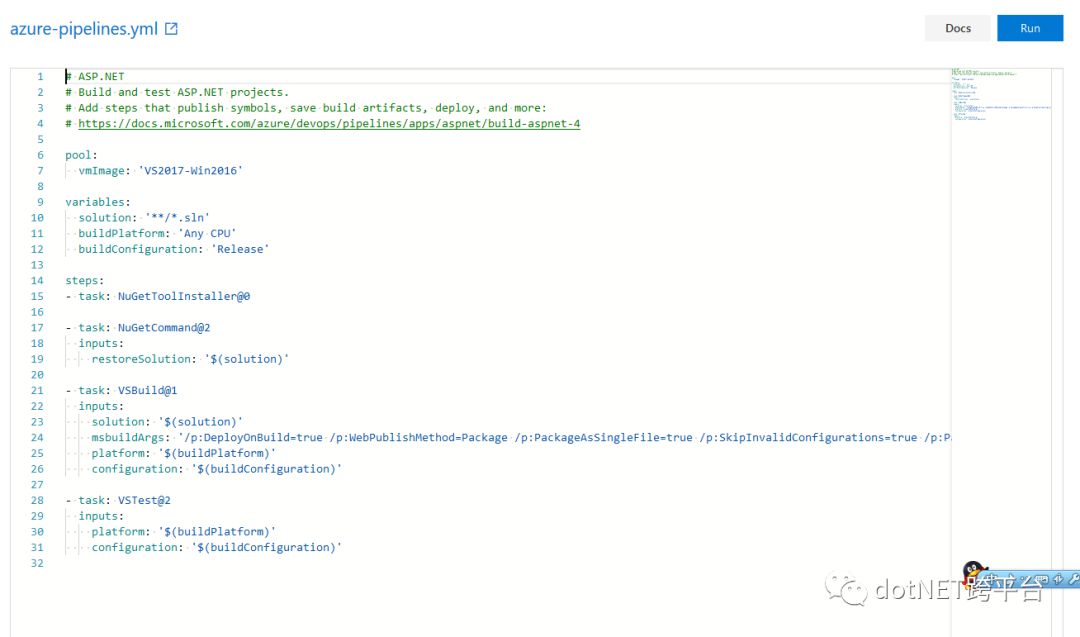
Task: Click the 'variables:' key
Action: point(98,202)
